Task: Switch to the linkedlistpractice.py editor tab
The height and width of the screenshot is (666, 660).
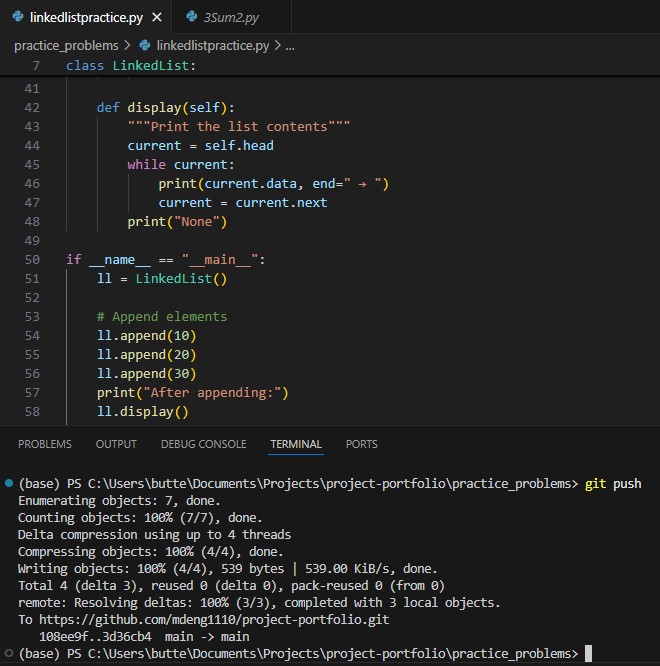Action: click(86, 17)
